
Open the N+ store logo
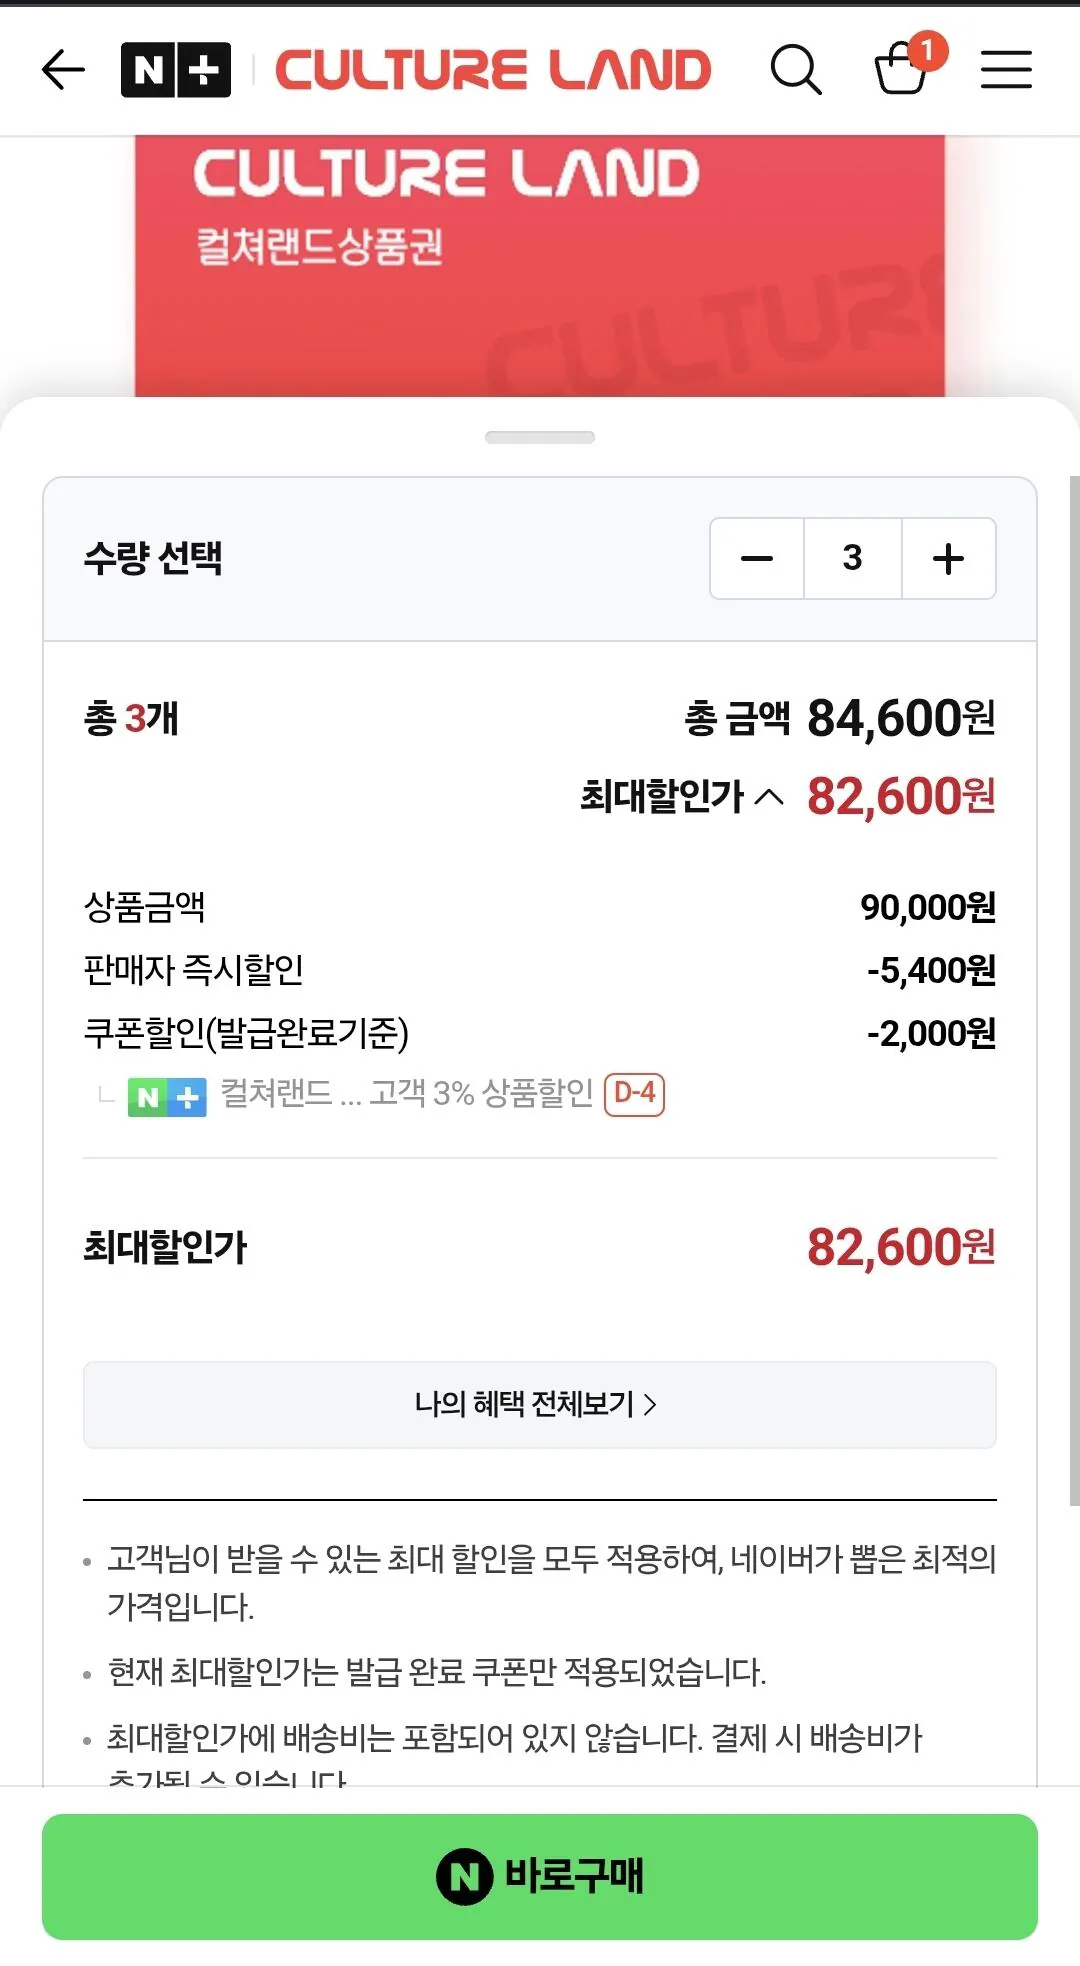pos(176,70)
